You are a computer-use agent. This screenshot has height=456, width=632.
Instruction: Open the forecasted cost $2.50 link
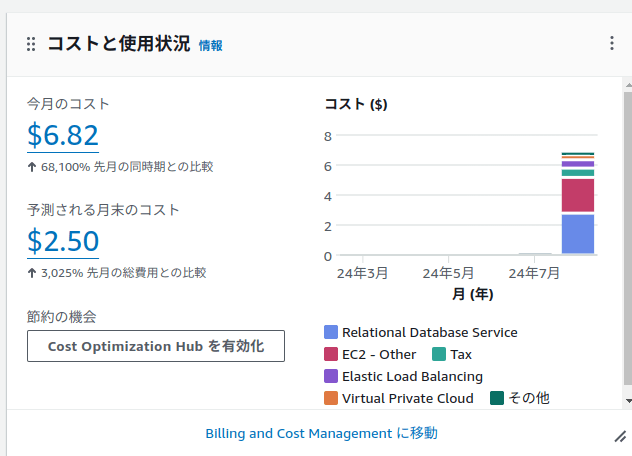[63, 242]
